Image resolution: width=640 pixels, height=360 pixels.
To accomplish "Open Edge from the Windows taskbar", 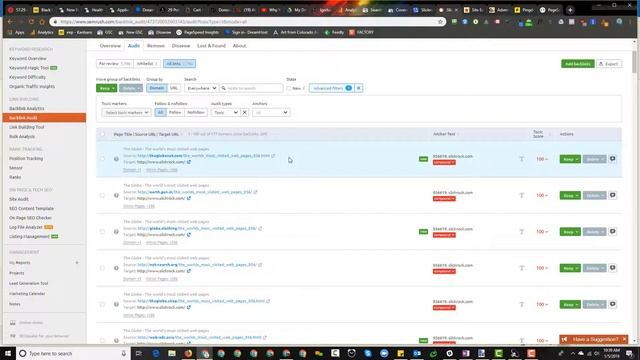I will click(x=156, y=353).
